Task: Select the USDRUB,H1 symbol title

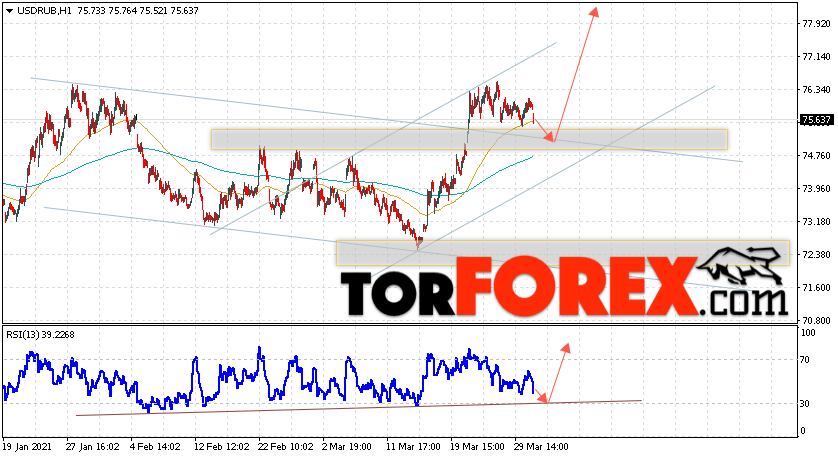Action: tap(45, 11)
